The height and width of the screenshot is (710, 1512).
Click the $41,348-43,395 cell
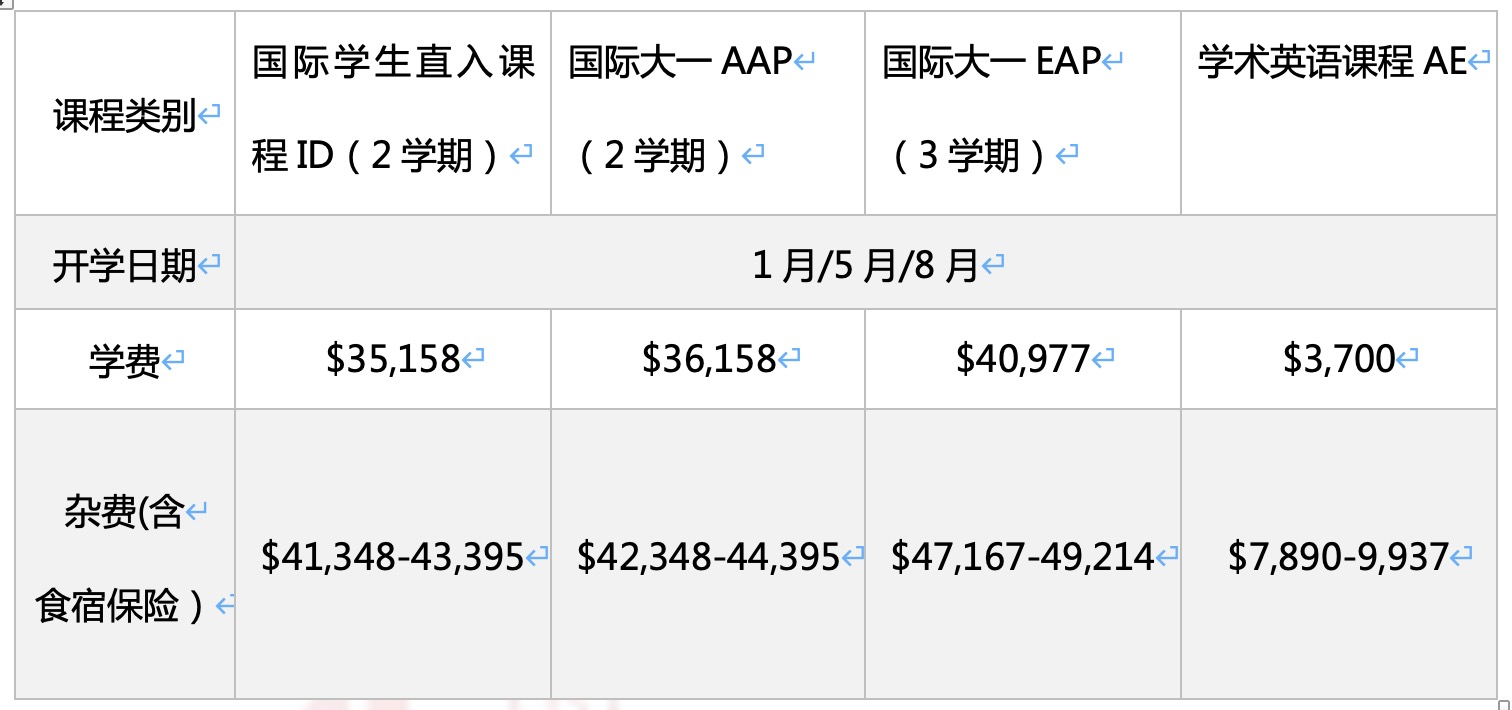392,557
